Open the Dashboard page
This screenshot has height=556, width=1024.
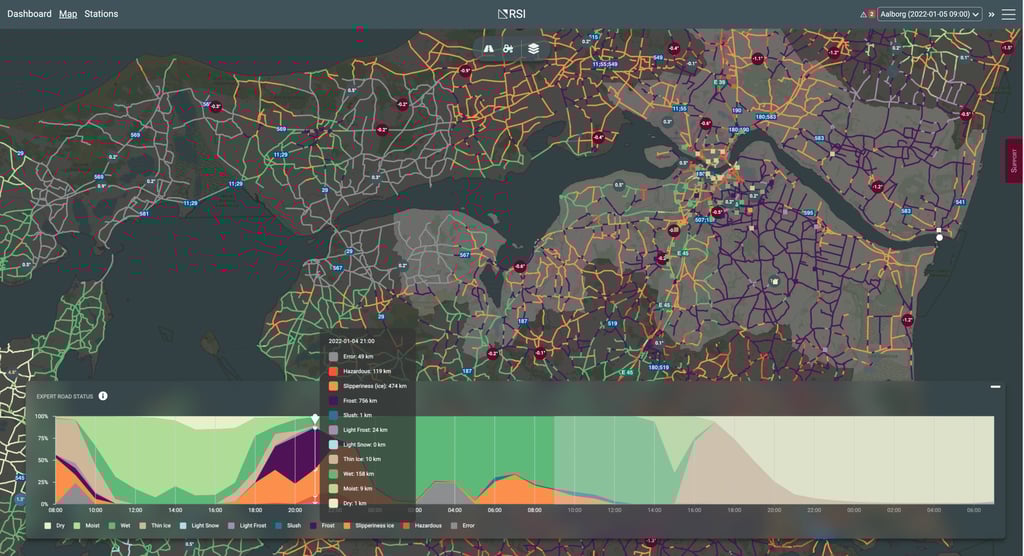(29, 14)
